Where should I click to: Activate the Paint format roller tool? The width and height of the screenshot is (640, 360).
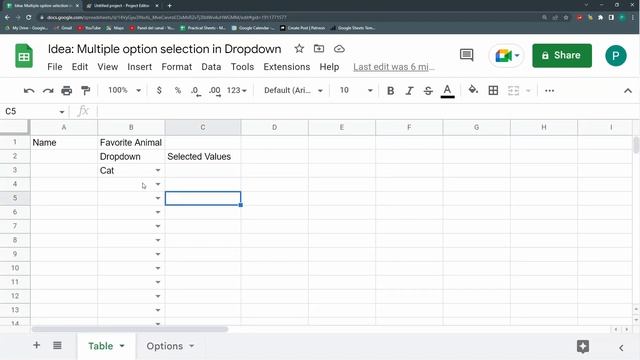coord(85,91)
